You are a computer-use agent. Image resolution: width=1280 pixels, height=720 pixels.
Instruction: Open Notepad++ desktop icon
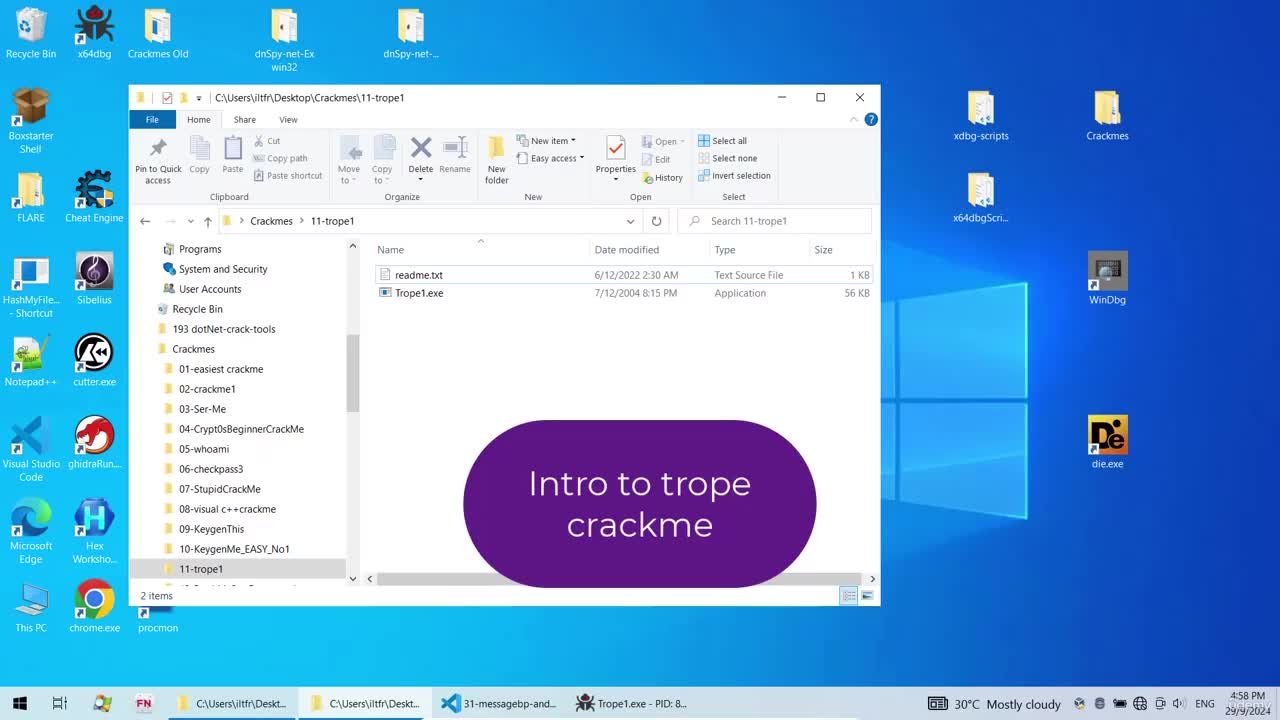(30, 360)
